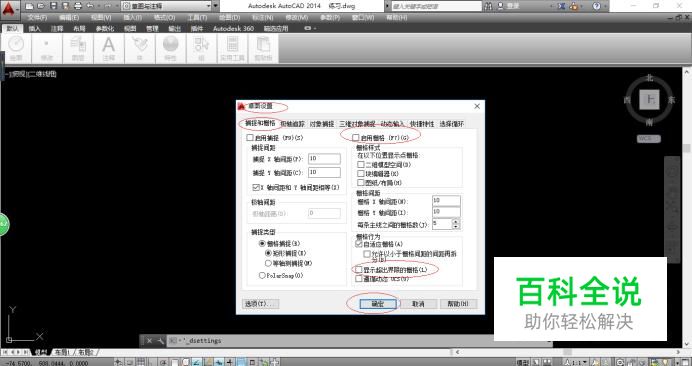Select the PolarSnap (O) radio button
Viewport: 692px width, 366px height.
coord(262,275)
